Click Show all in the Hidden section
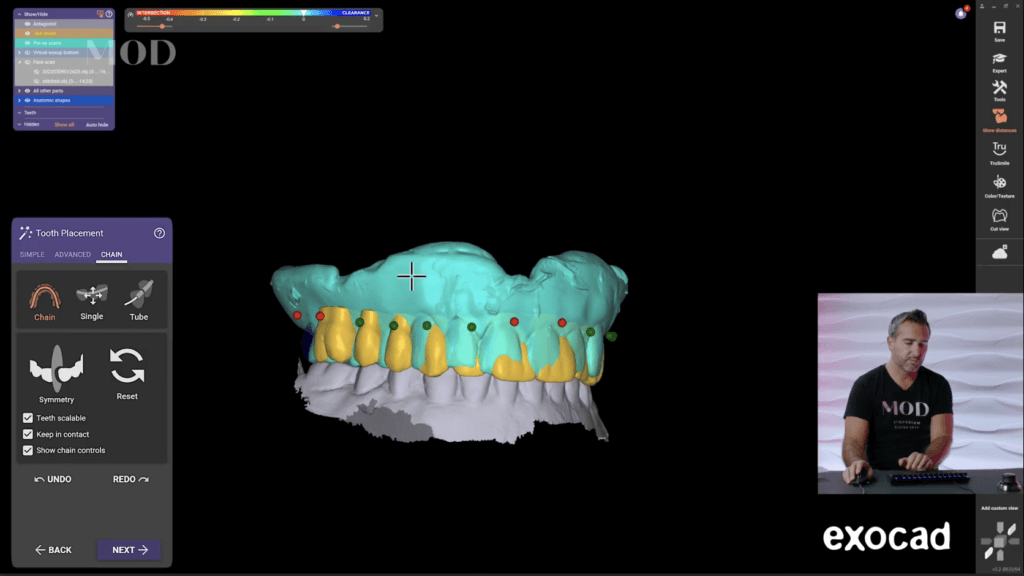The width and height of the screenshot is (1024, 576). pyautogui.click(x=64, y=124)
